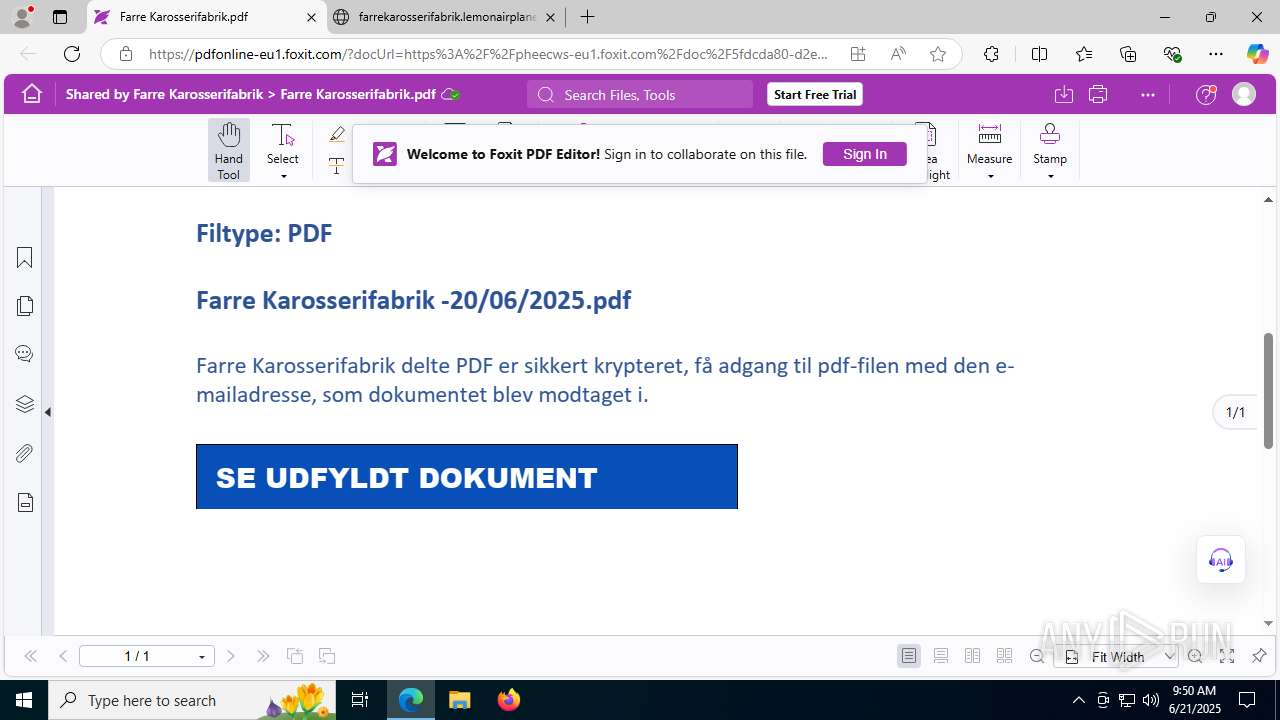This screenshot has height=720, width=1280.
Task: Open a new browser tab
Action: pyautogui.click(x=587, y=17)
